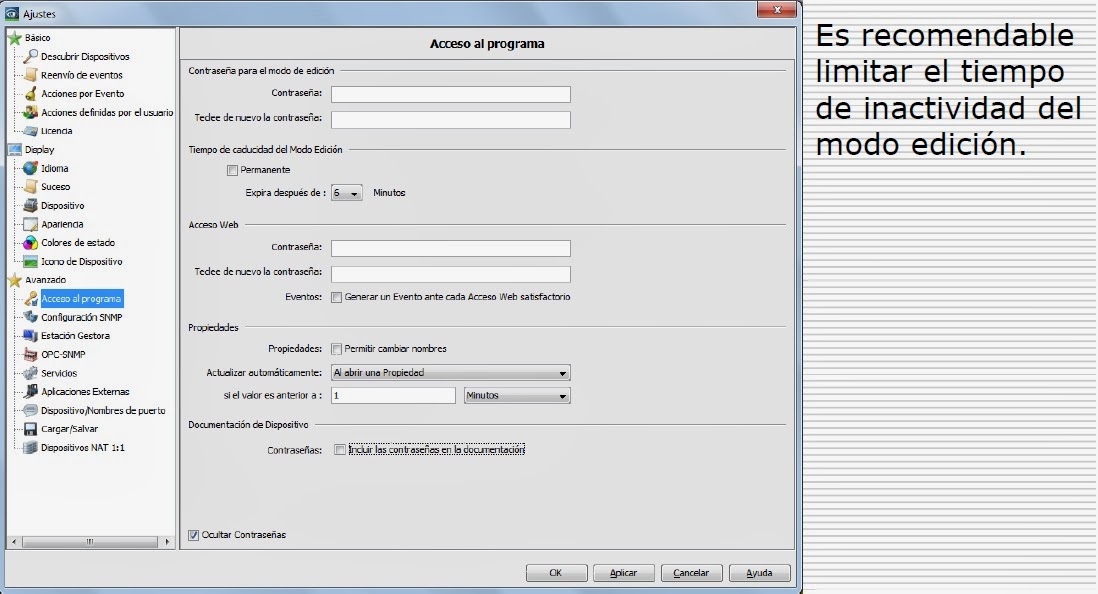This screenshot has height=594, width=1098.
Task: Open the Expira después de dropdown
Action: pos(346,192)
